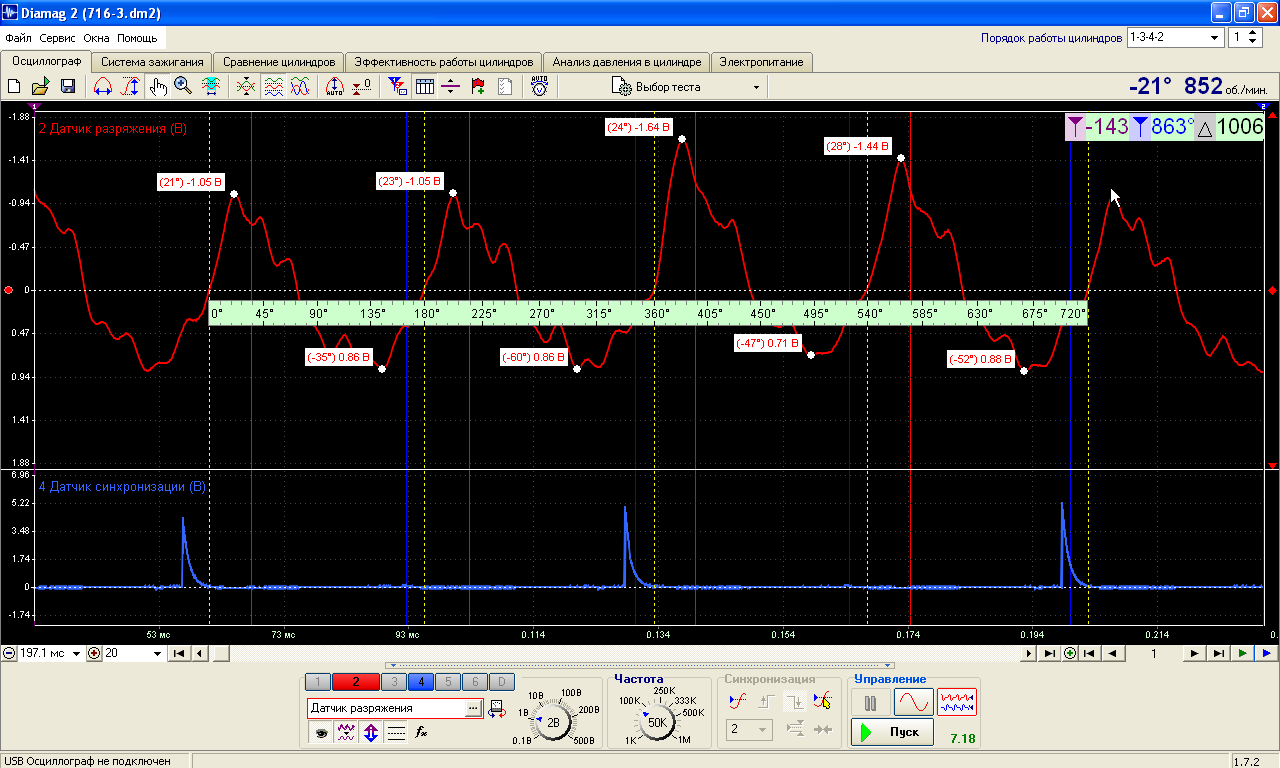Click the table grid icon
The width and height of the screenshot is (1280, 768).
pos(424,87)
